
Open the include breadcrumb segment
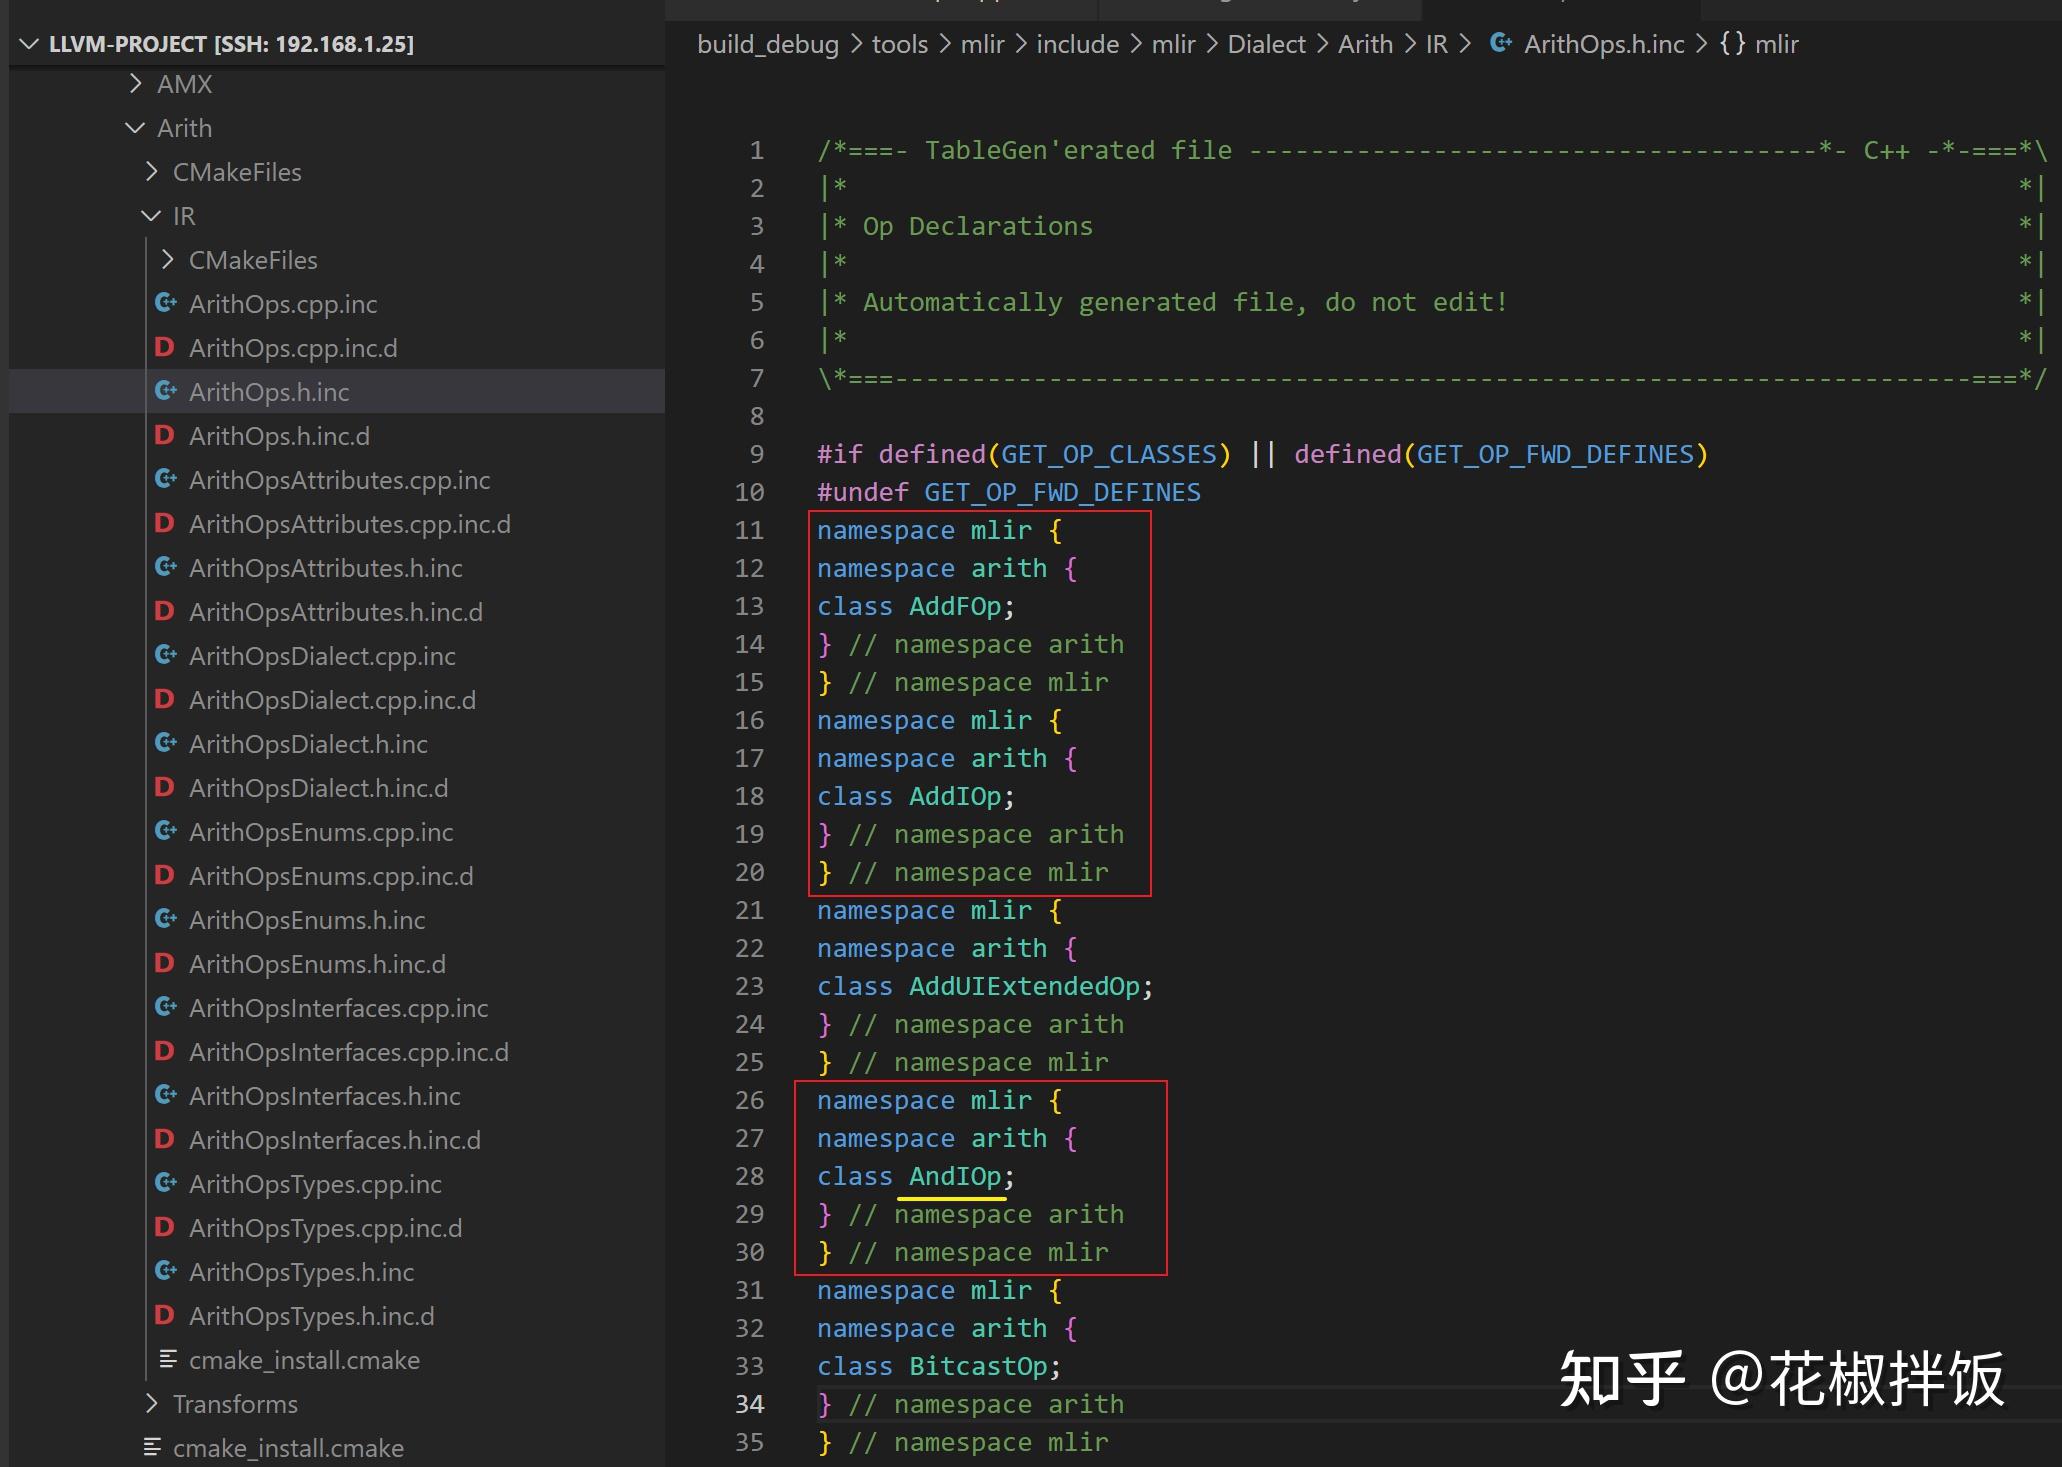1078,44
